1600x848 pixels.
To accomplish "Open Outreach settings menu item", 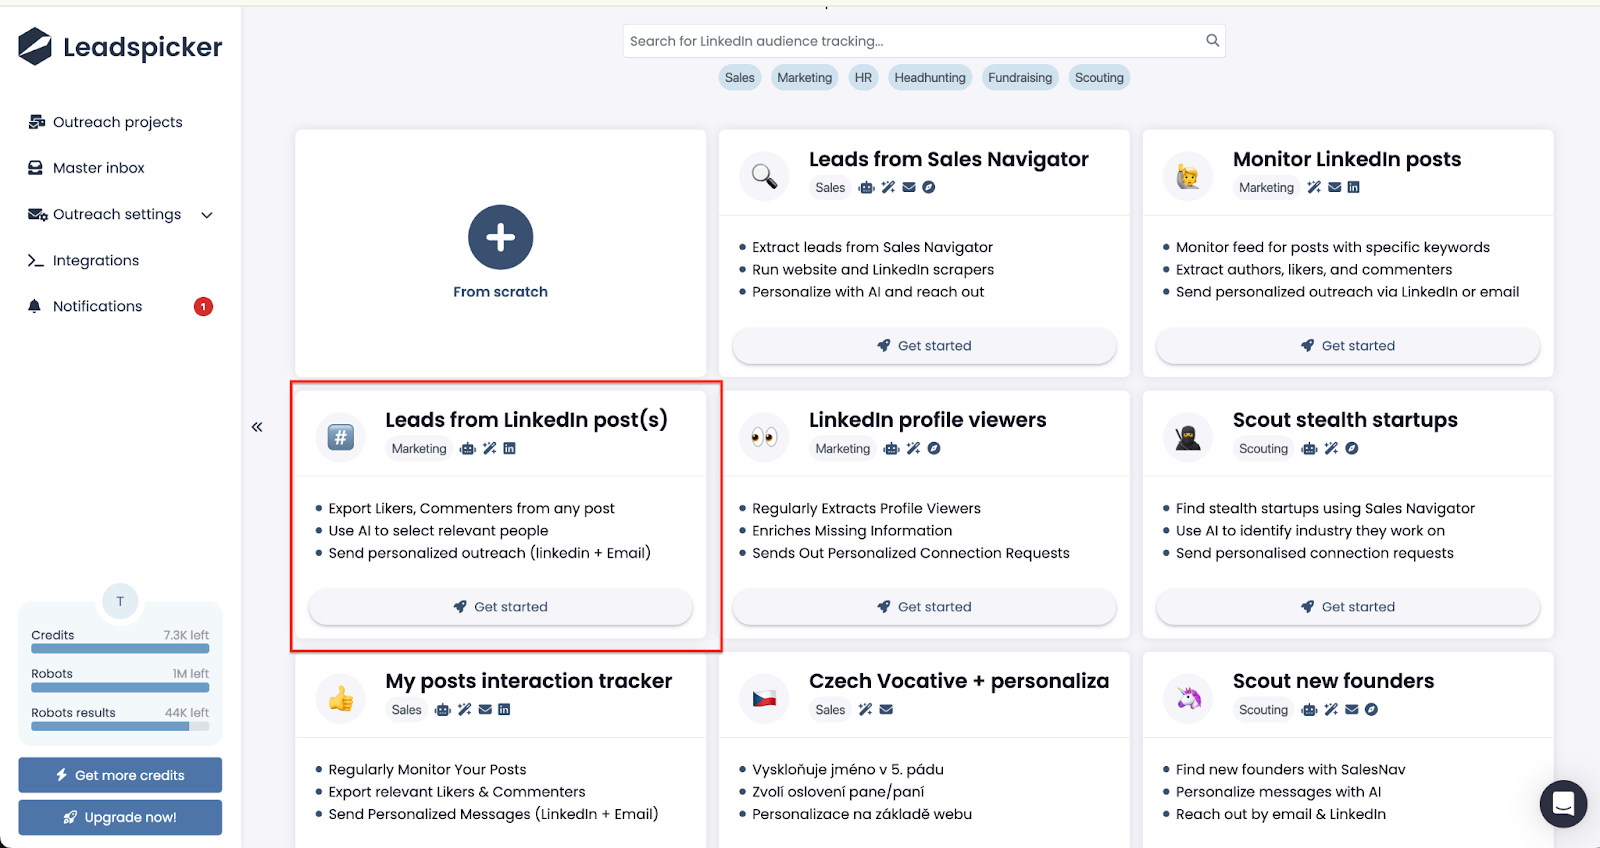I will [105, 214].
